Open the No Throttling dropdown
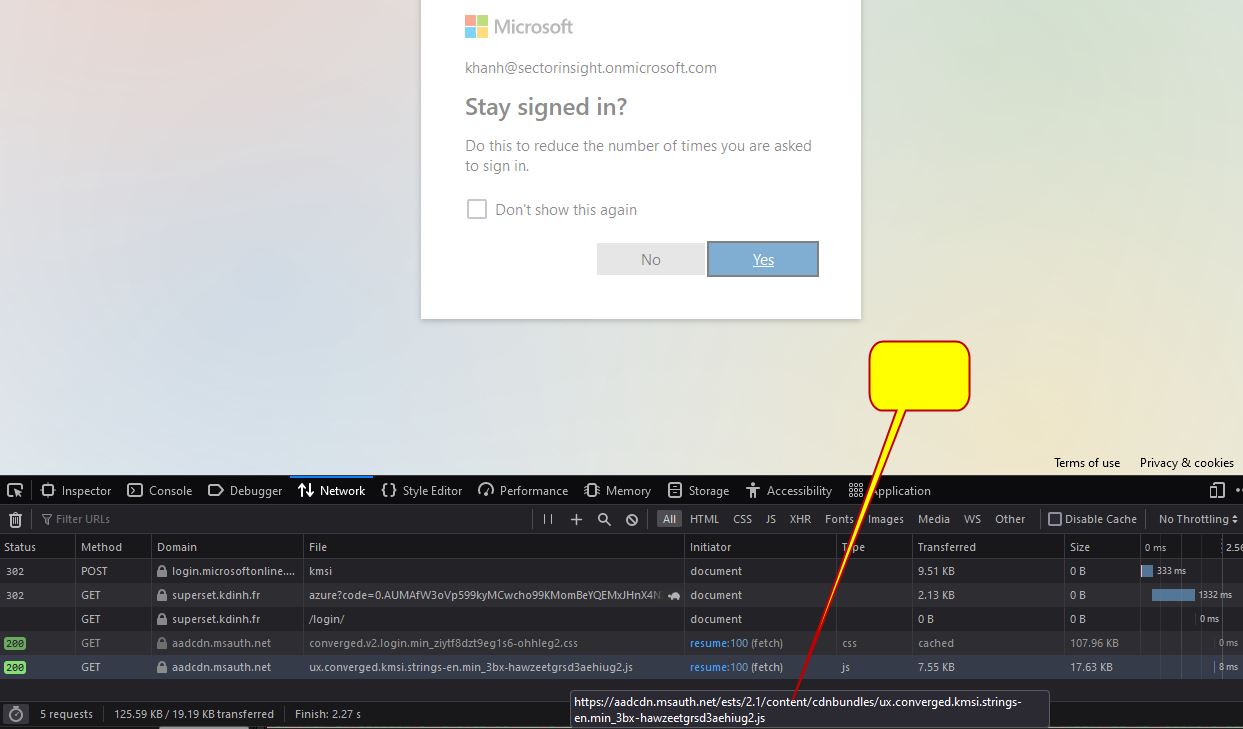Image resolution: width=1243 pixels, height=729 pixels. point(1198,519)
